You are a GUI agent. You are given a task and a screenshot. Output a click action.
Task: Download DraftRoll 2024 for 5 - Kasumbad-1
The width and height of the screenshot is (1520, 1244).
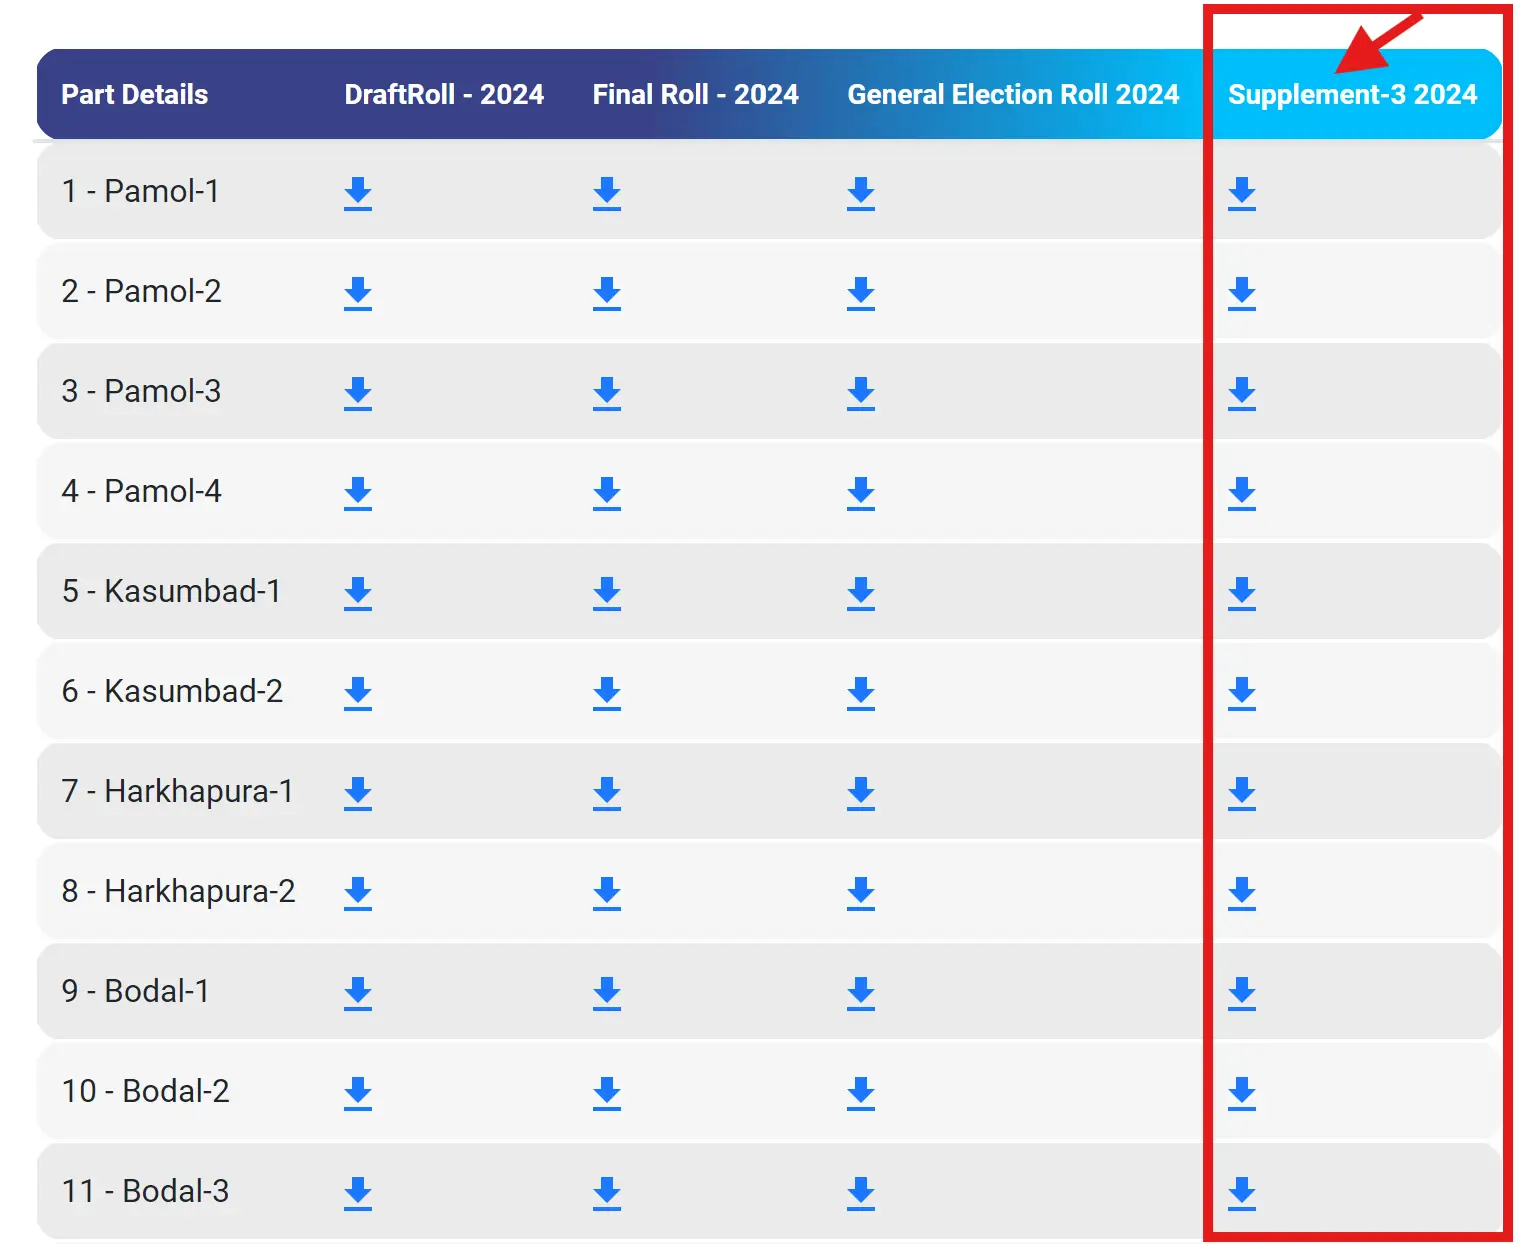click(x=358, y=593)
